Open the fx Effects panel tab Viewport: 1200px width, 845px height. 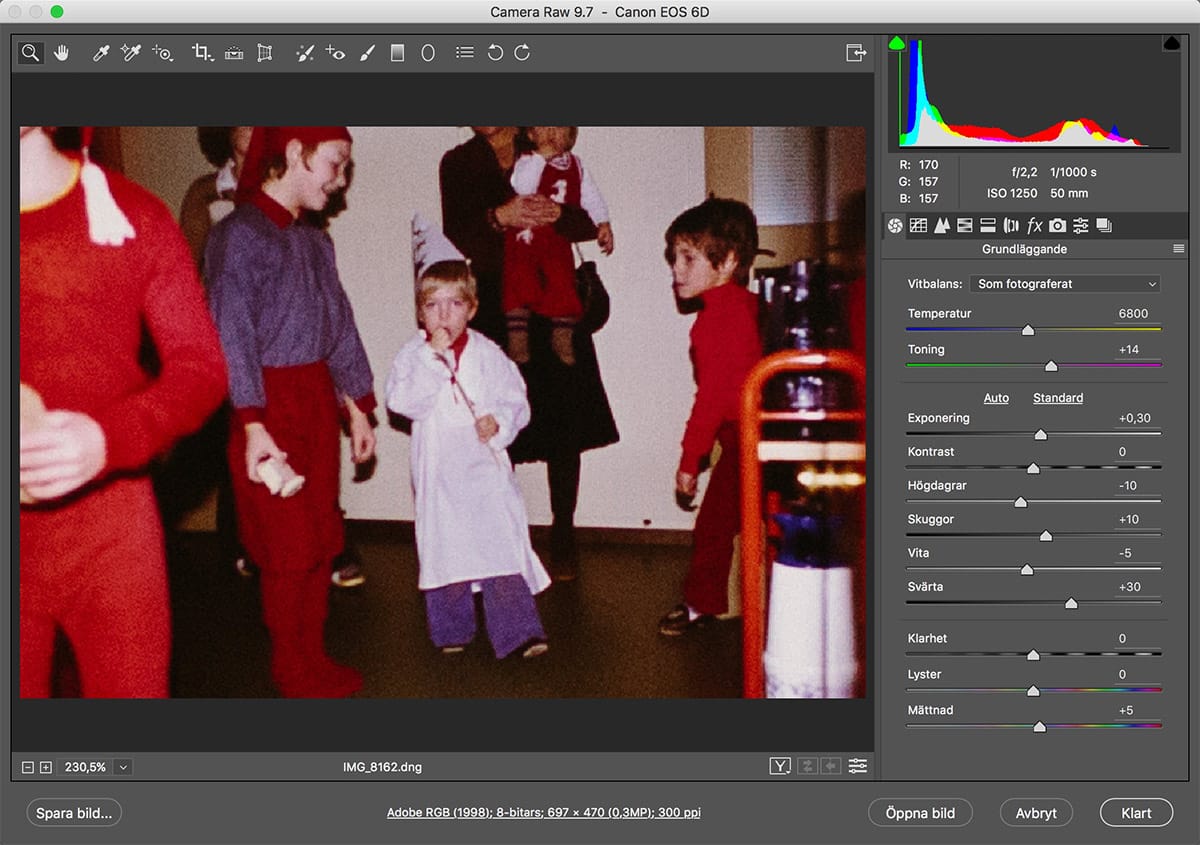click(1035, 226)
